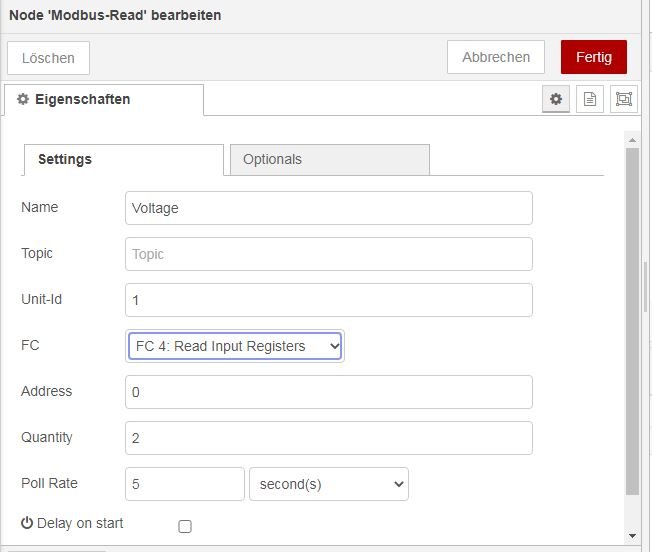Focus the empty Topic input field
The image size is (652, 552).
(x=328, y=254)
